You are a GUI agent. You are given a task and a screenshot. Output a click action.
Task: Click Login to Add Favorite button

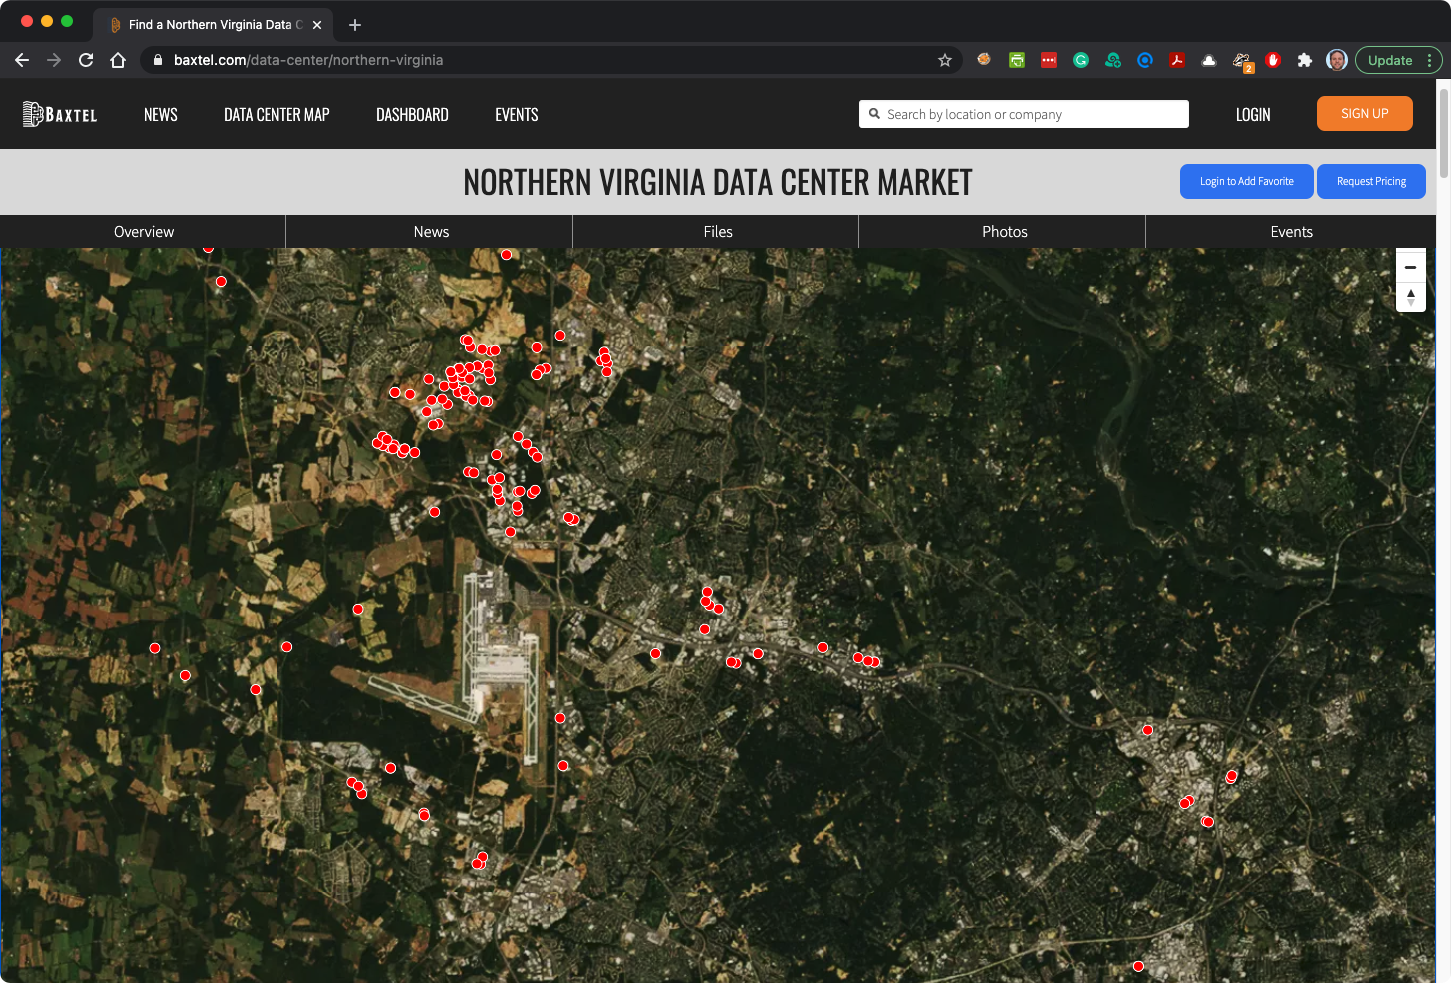pyautogui.click(x=1246, y=182)
